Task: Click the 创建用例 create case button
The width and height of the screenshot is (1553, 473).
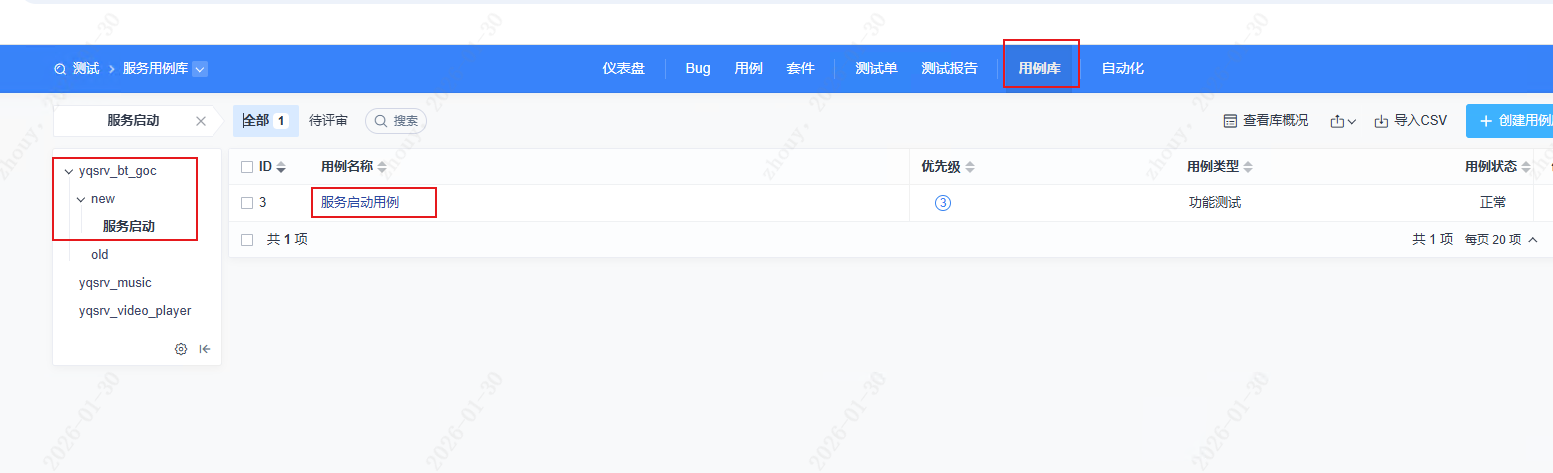Action: point(1509,121)
